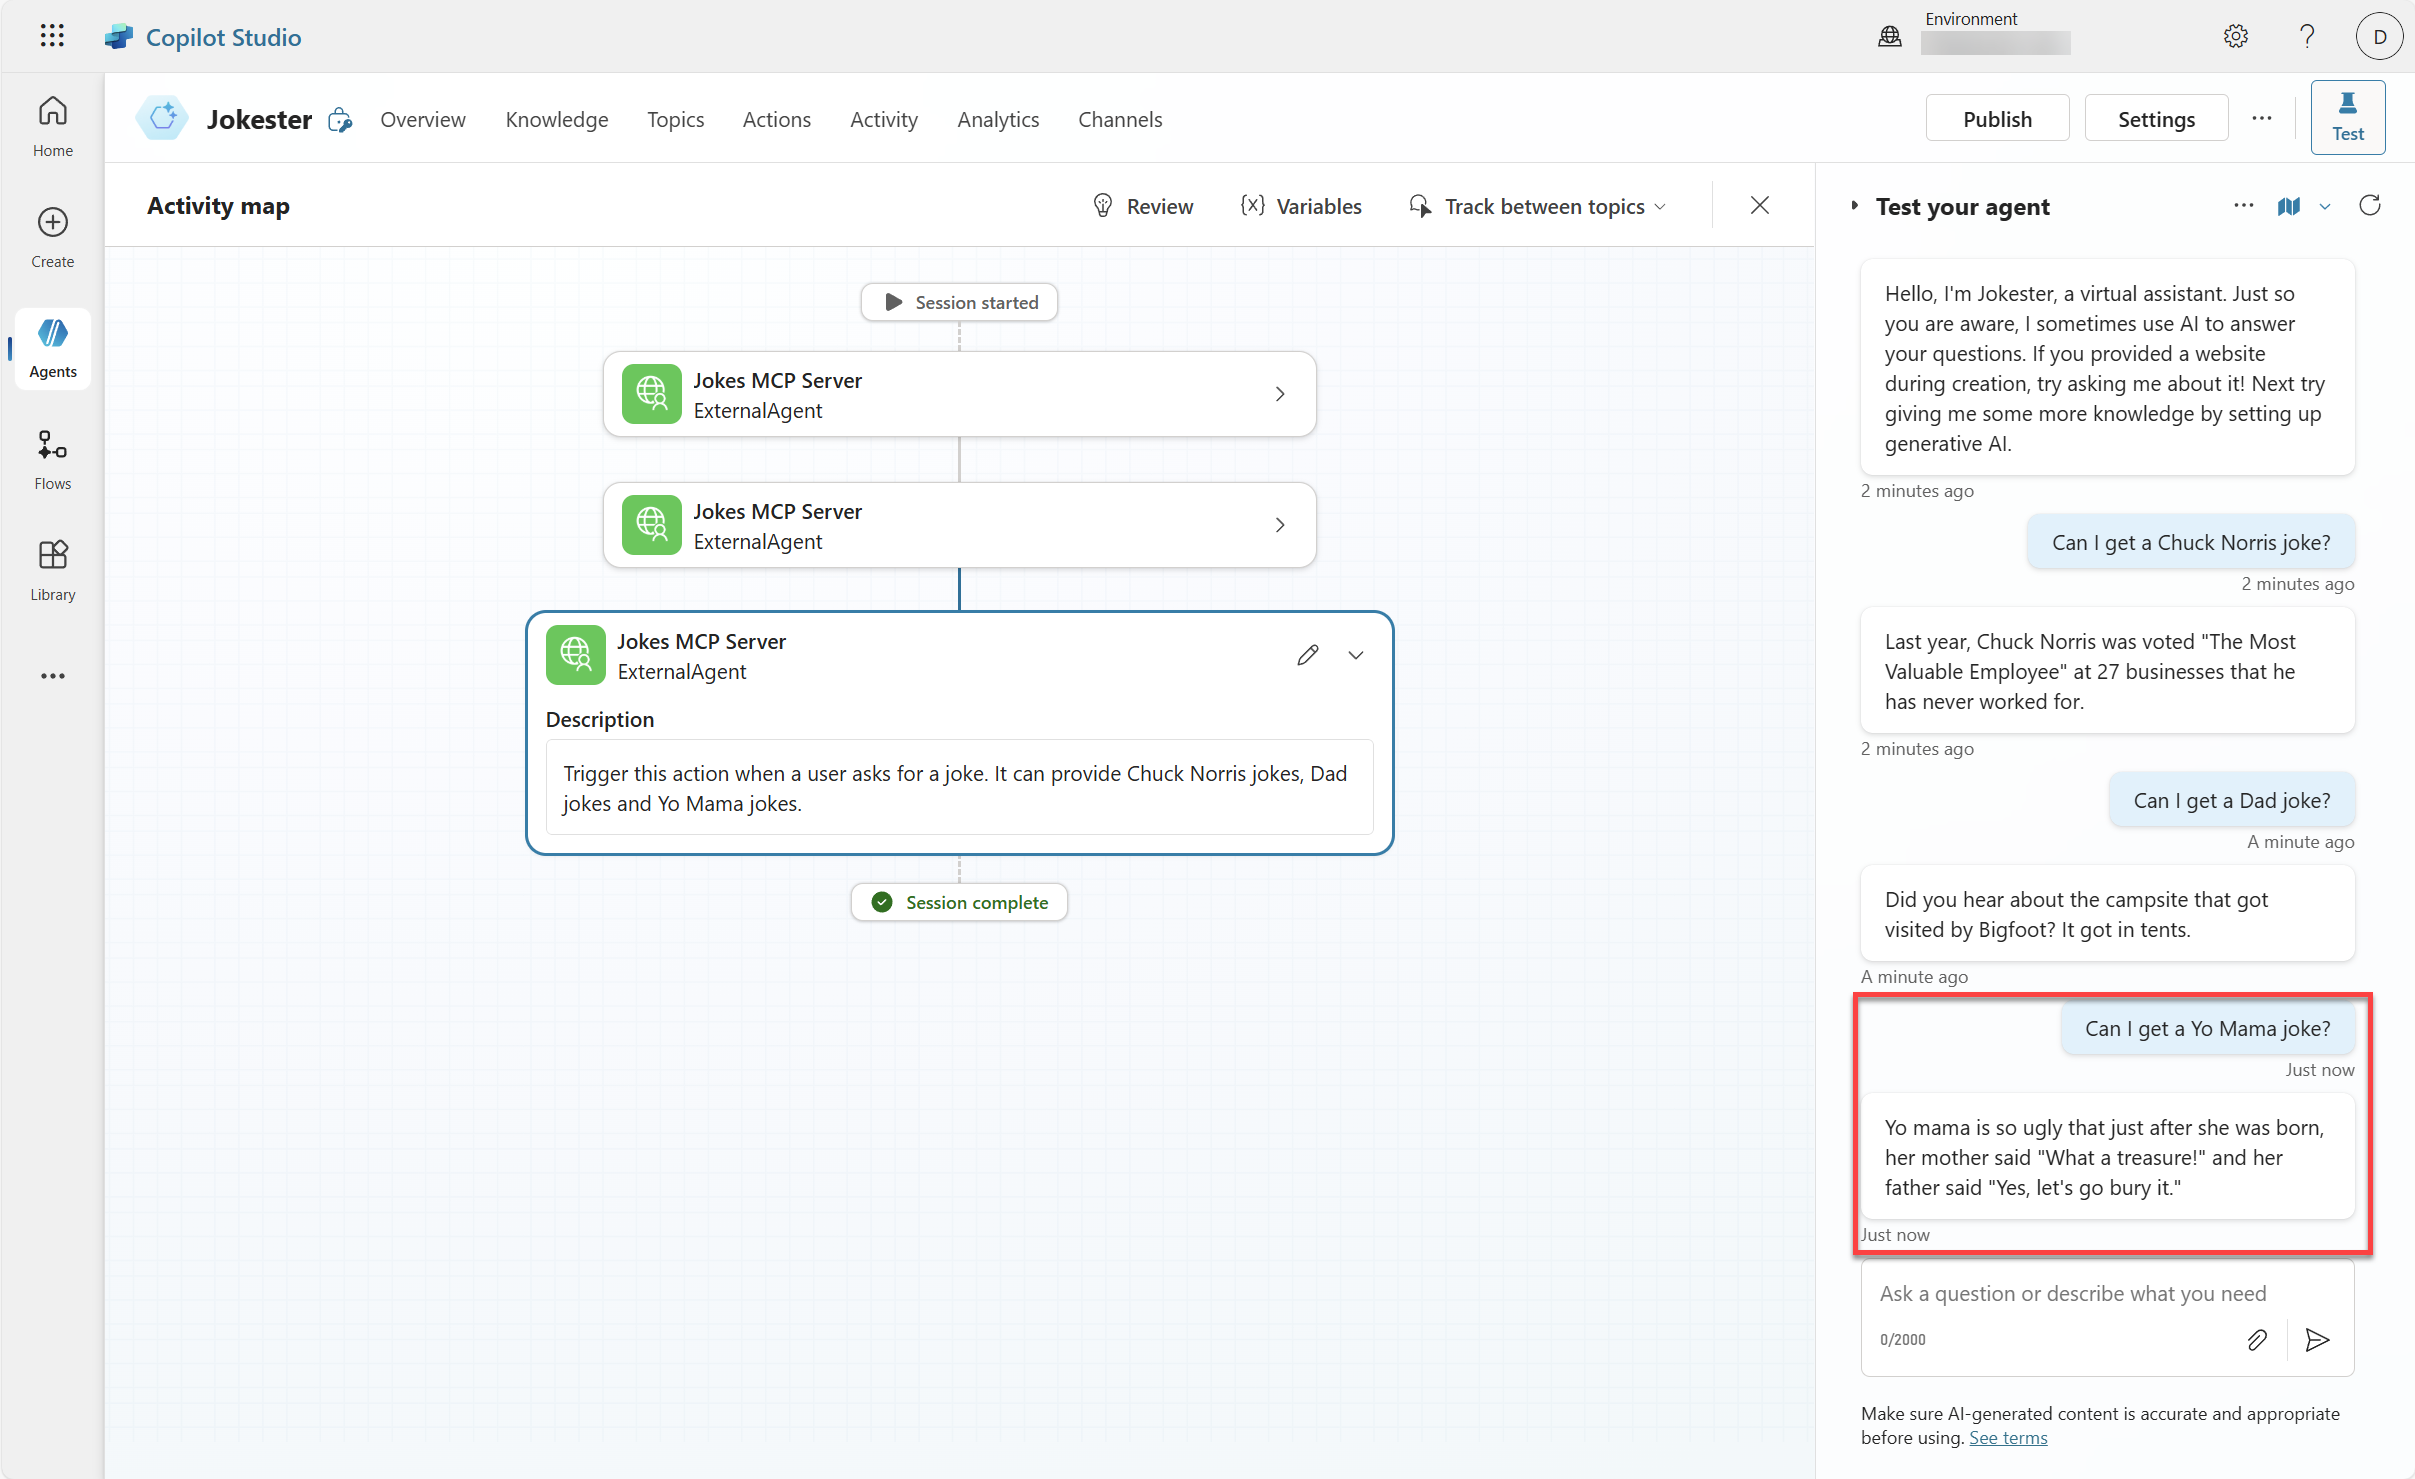
Task: Click the Create plus icon
Action: coord(52,237)
